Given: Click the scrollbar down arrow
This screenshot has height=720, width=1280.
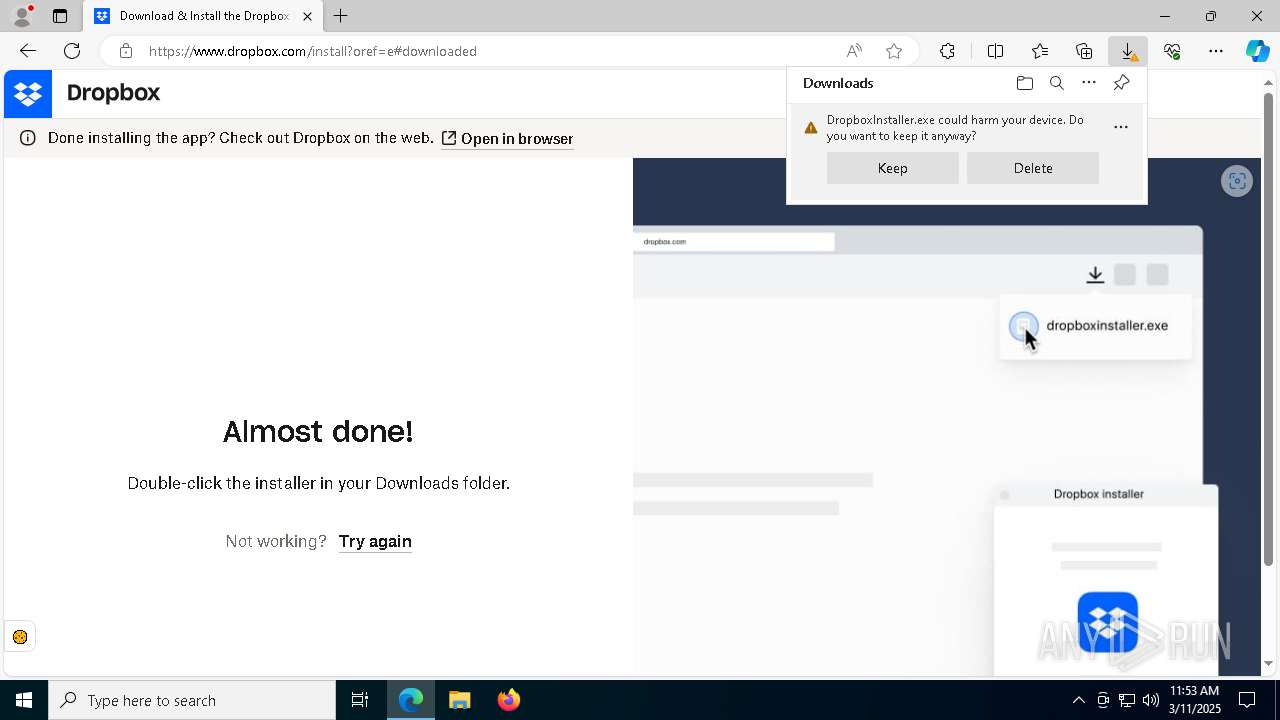Looking at the screenshot, I should 1268,663.
